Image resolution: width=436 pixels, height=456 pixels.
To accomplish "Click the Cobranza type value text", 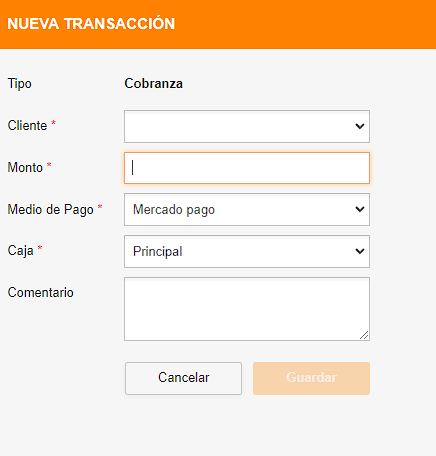I will pyautogui.click(x=154, y=83).
